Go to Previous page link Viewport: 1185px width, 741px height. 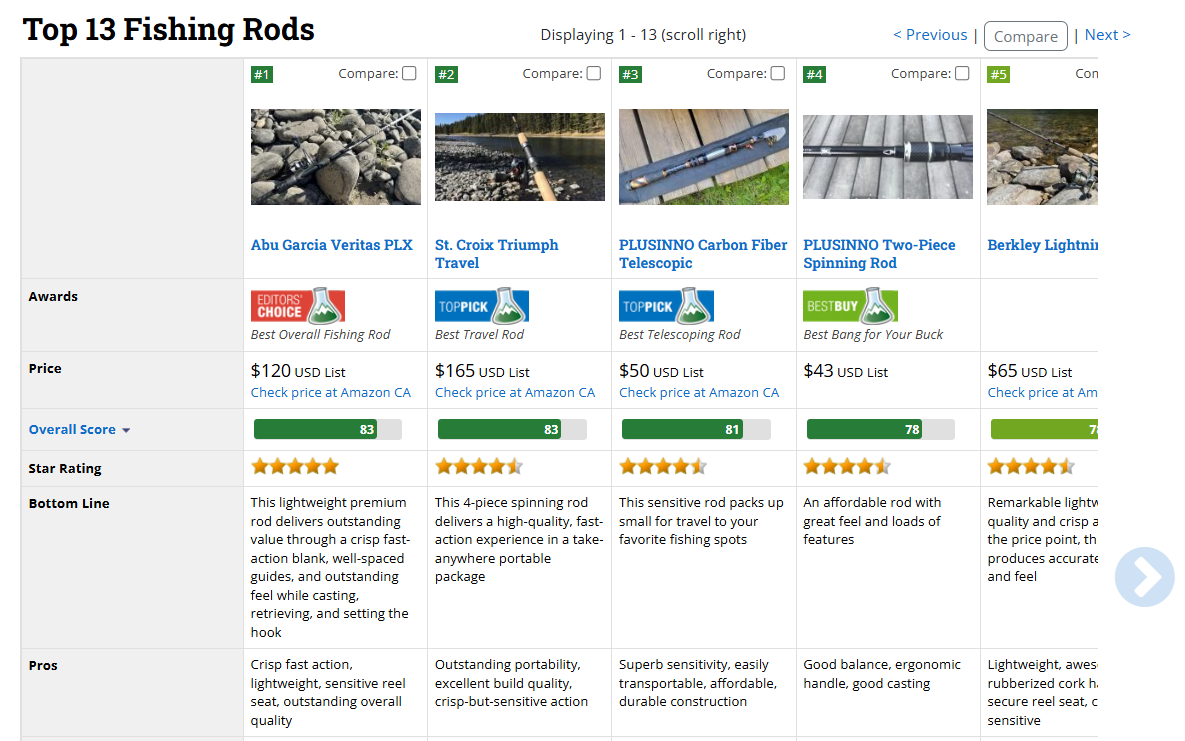click(x=930, y=35)
